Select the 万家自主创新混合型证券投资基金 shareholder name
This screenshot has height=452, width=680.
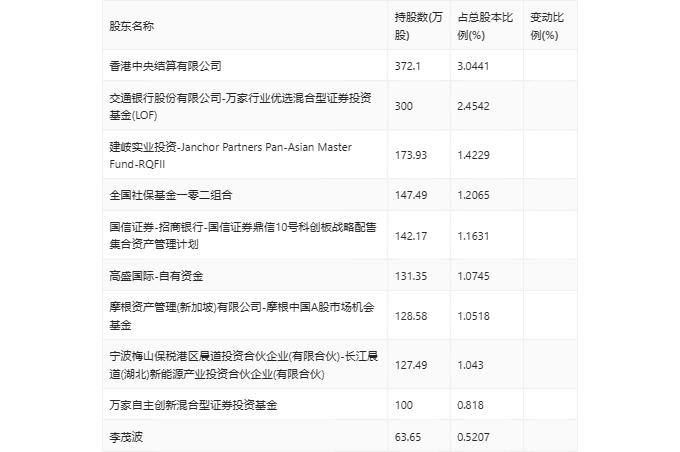193,405
